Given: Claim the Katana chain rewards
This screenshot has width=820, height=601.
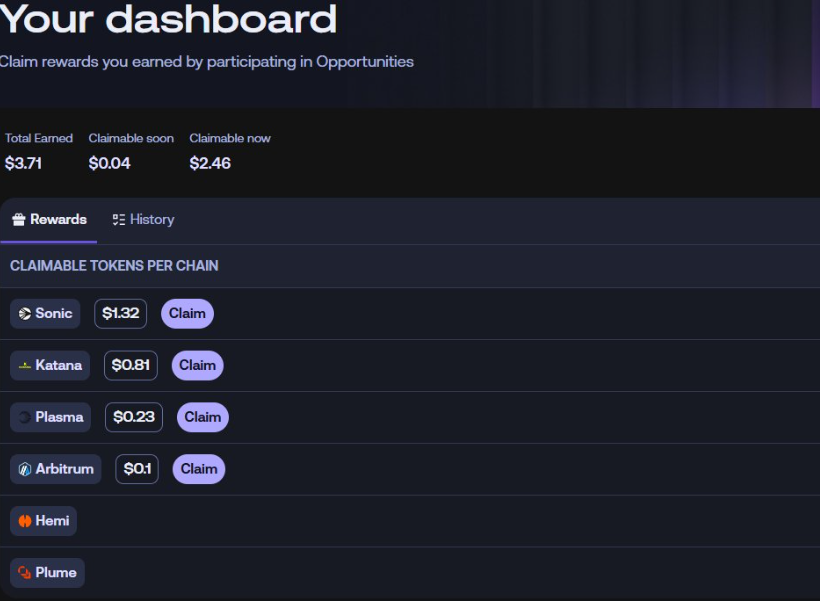Looking at the screenshot, I should tap(198, 366).
